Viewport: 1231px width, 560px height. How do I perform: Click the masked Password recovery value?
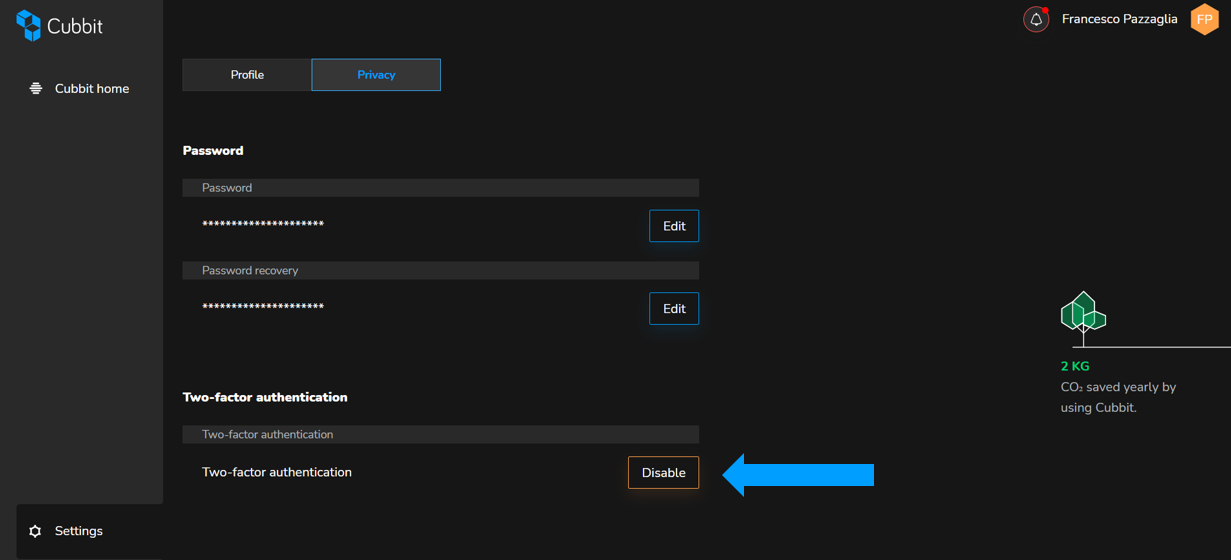pyautogui.click(x=263, y=308)
